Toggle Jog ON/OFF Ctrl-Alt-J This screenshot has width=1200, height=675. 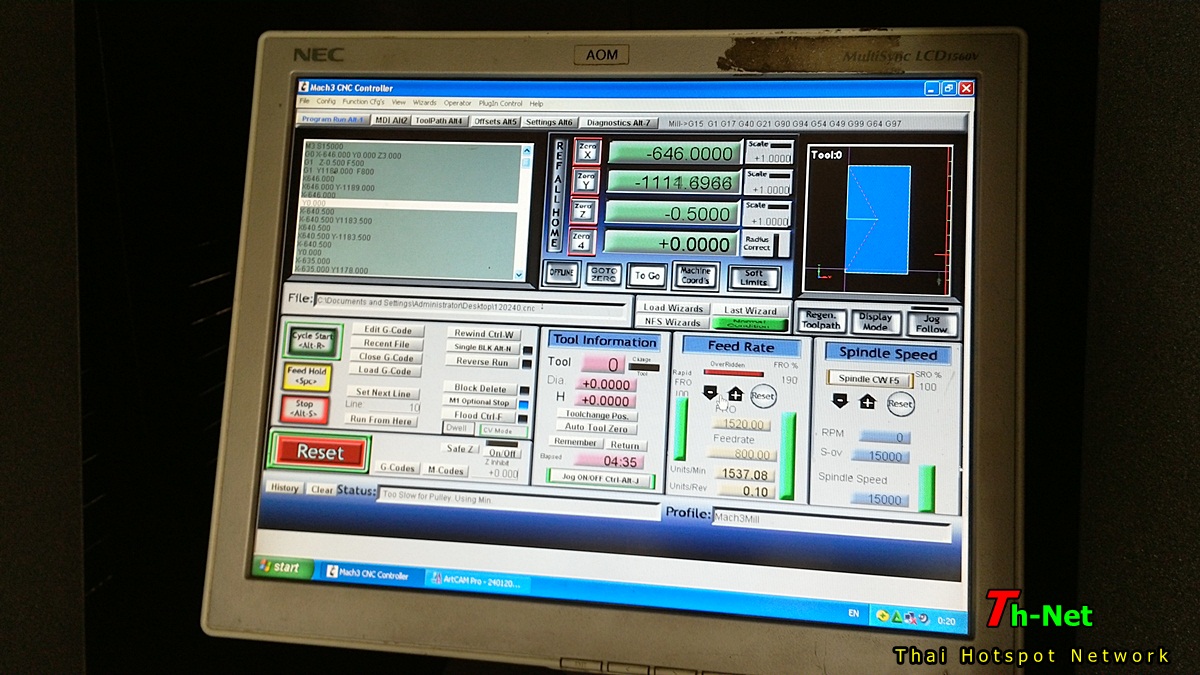(600, 480)
